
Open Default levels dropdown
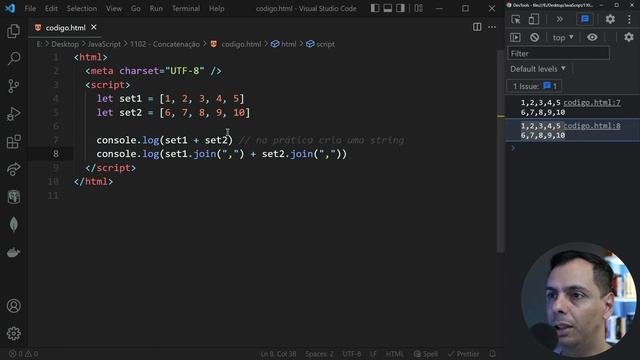pos(538,69)
